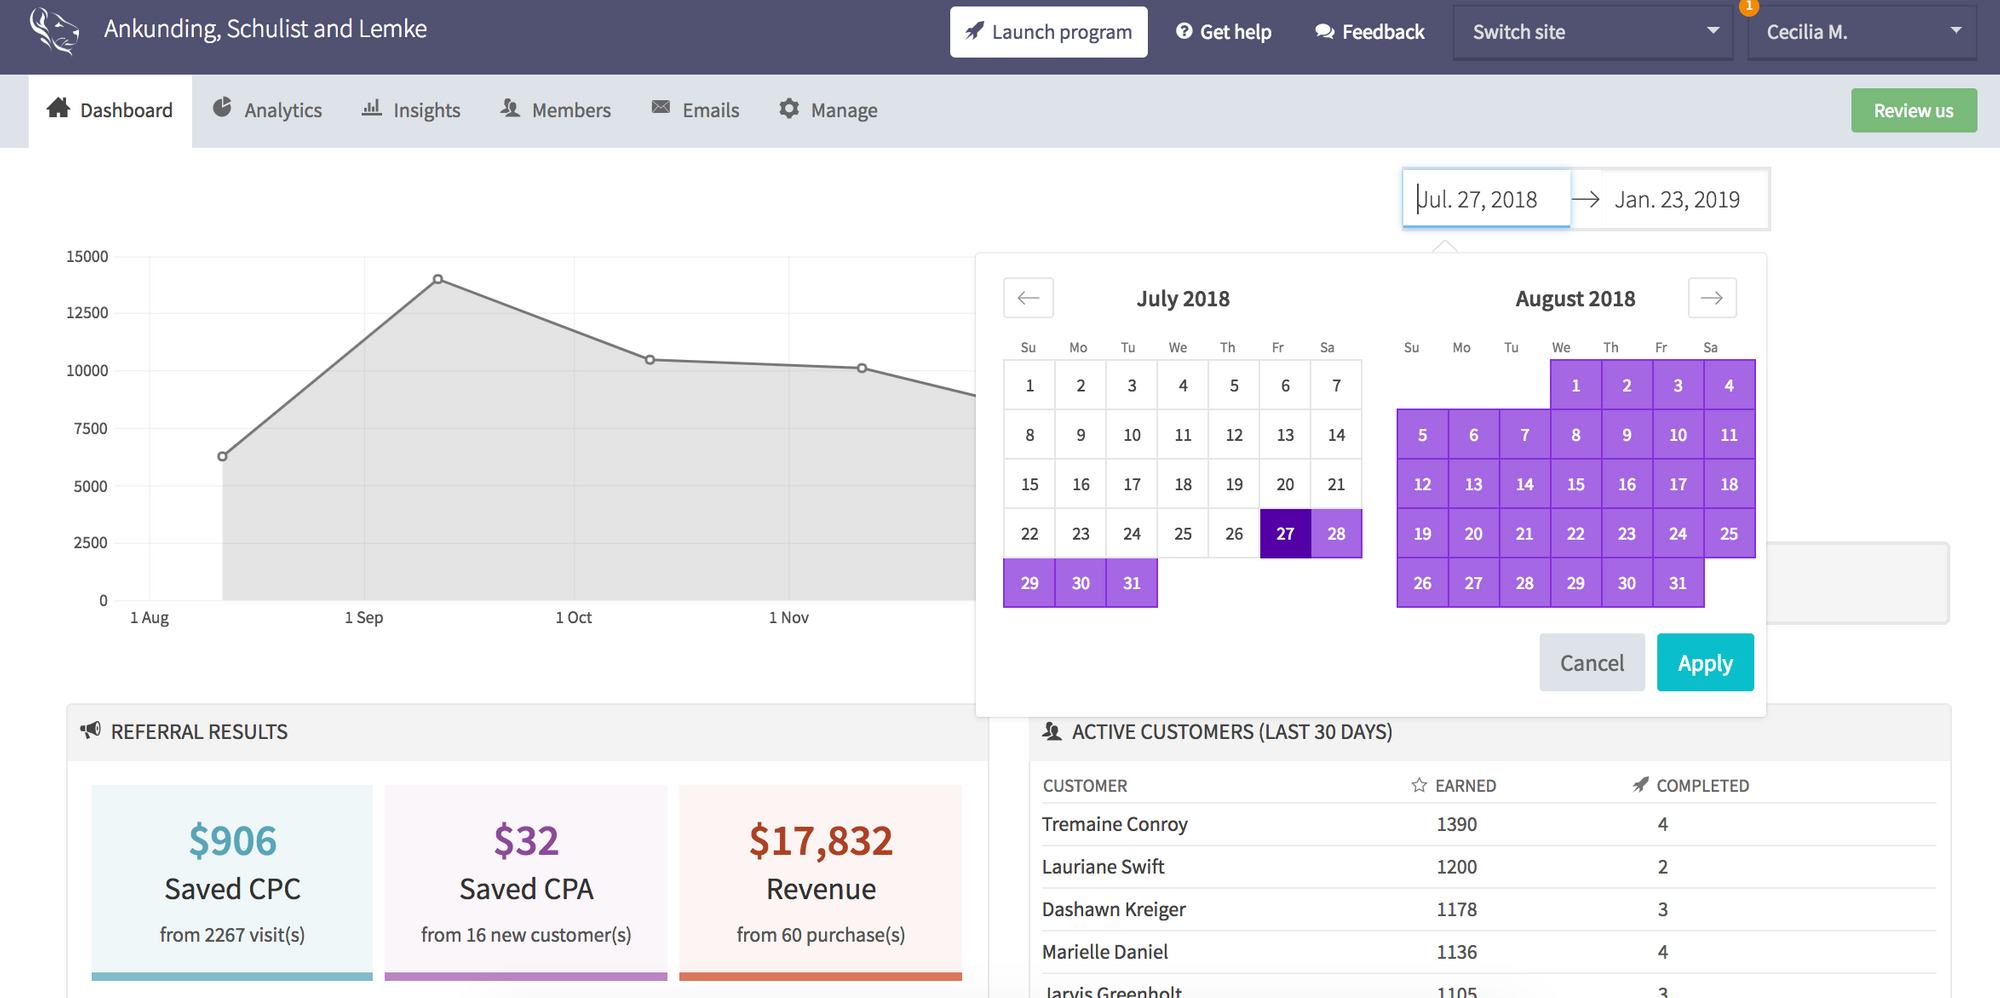Image resolution: width=2000 pixels, height=998 pixels.
Task: Click the Analytics pie chart icon
Action: pos(222,108)
